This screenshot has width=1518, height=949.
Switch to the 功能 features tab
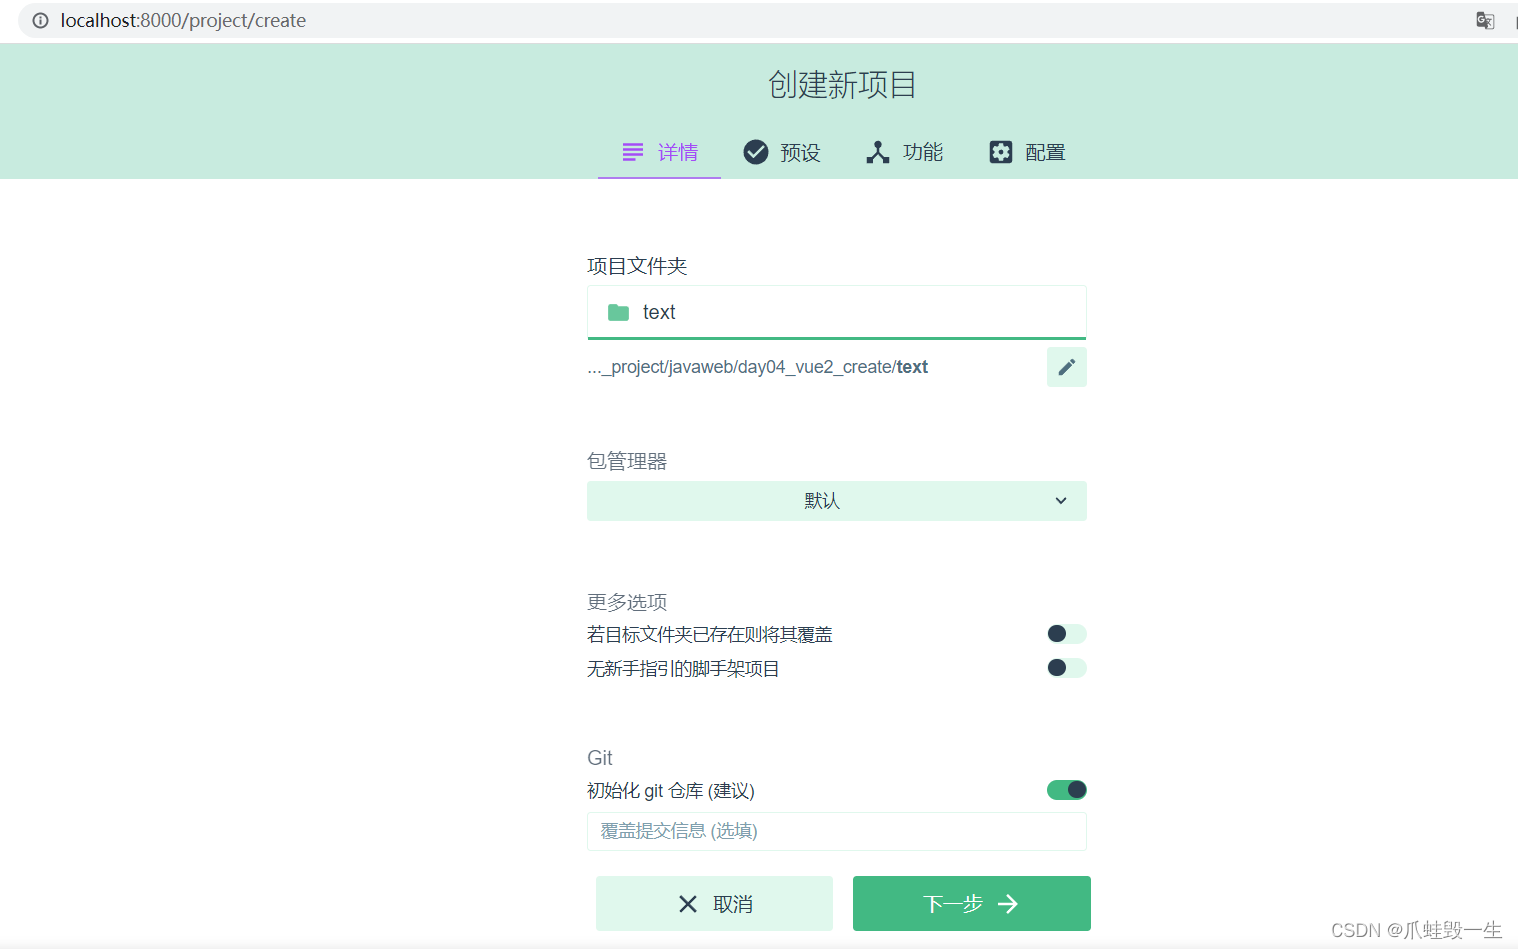[904, 152]
